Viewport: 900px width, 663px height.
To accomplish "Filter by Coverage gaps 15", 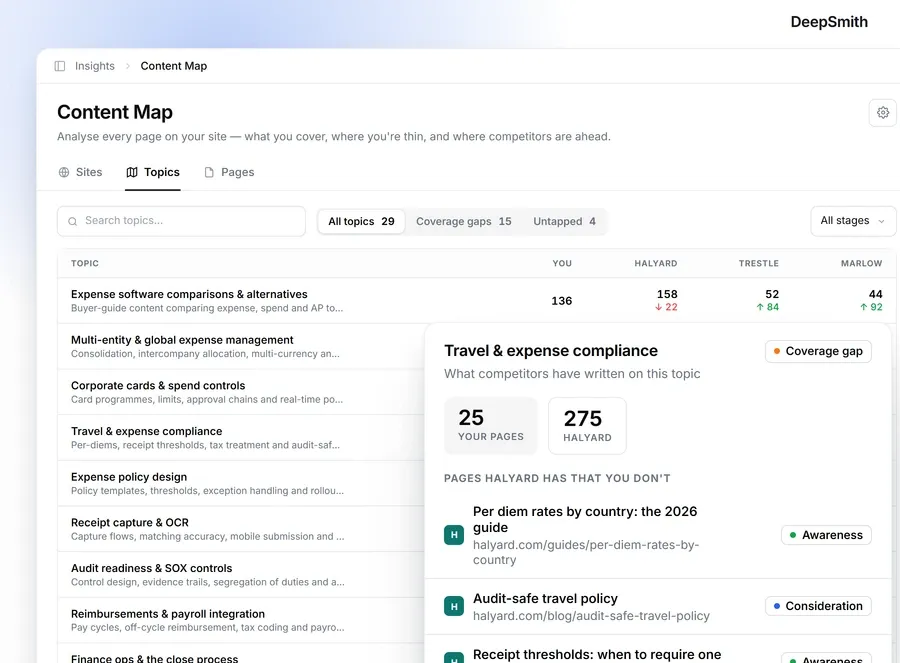I will 464,222.
